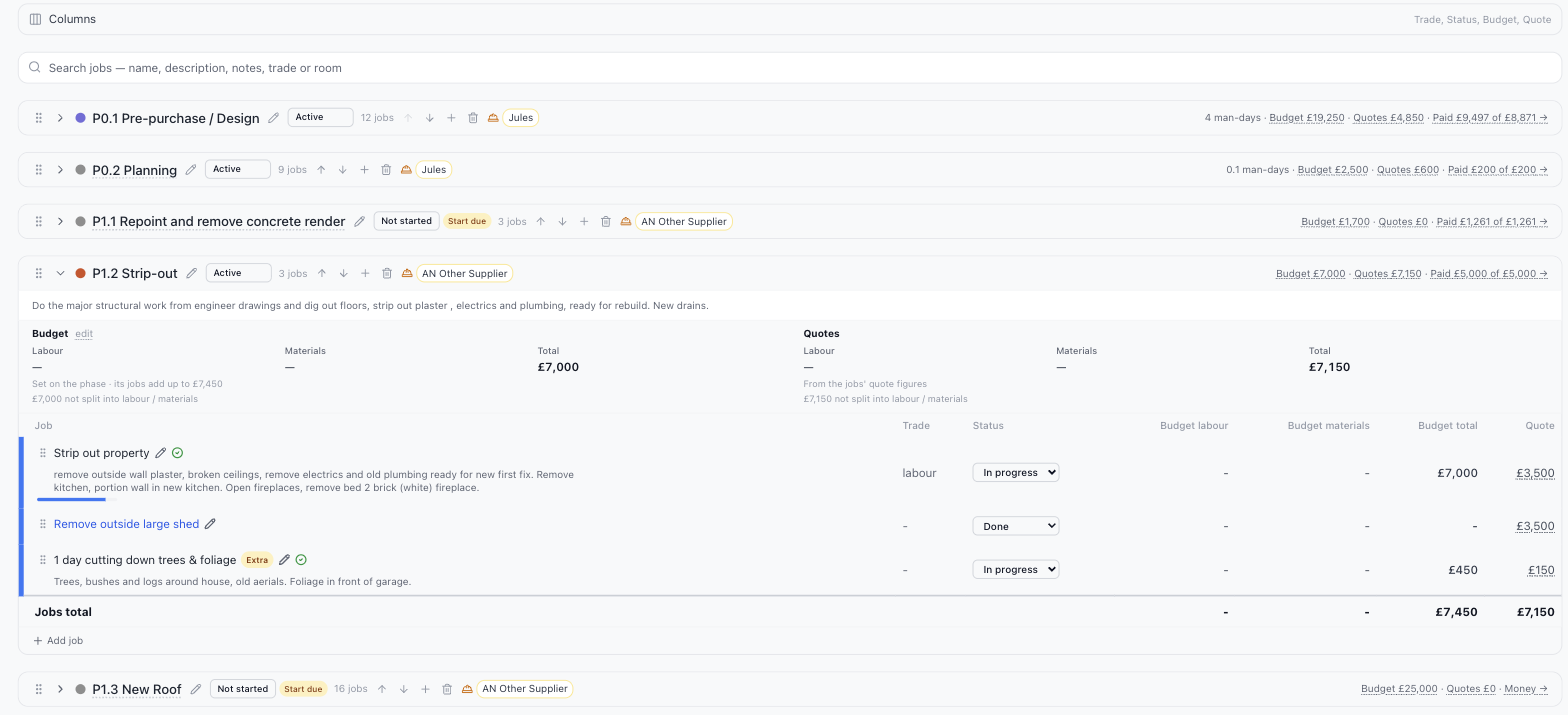Open the Active status dropdown for P1.2 Strip-out

point(239,273)
